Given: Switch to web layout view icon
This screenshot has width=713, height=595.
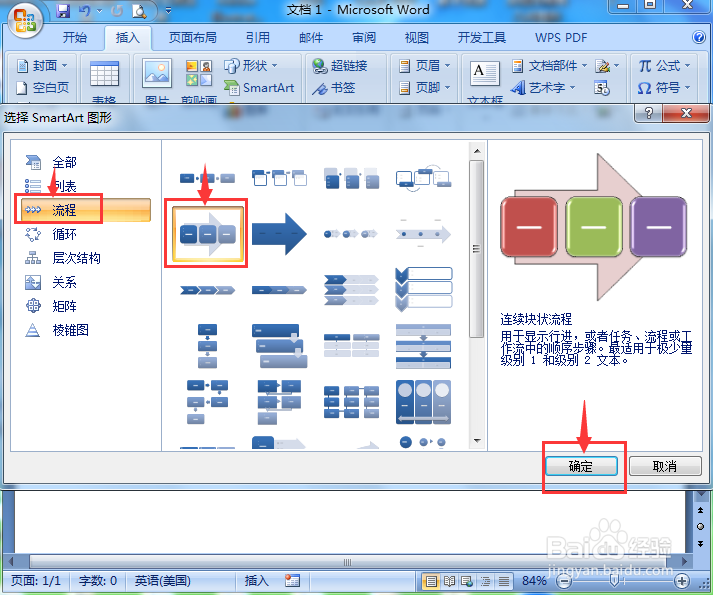Looking at the screenshot, I should tap(467, 581).
